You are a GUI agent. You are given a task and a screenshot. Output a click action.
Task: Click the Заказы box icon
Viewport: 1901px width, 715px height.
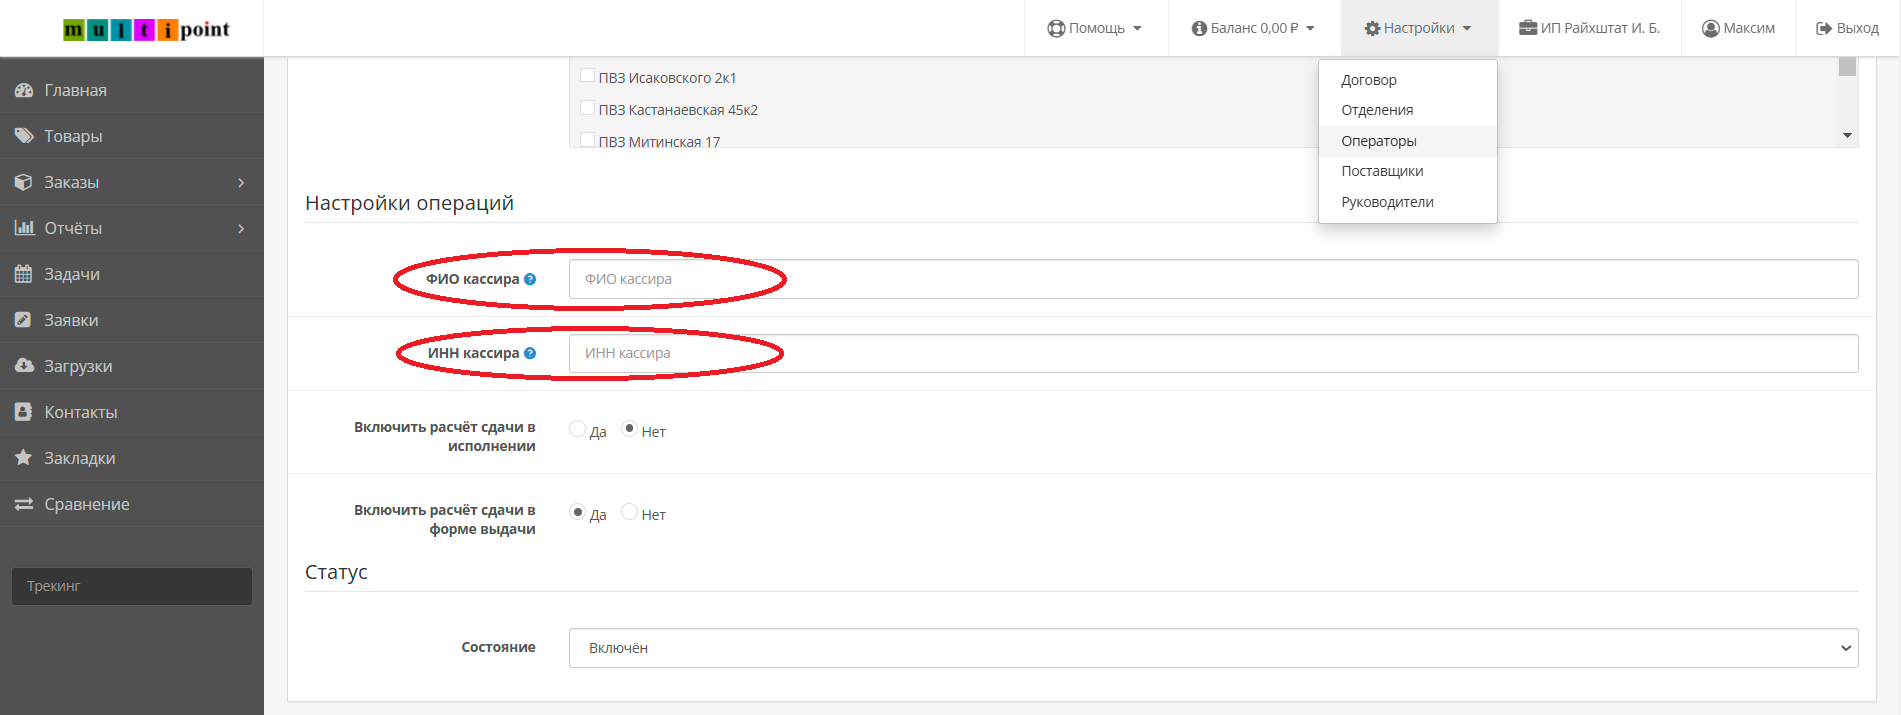[24, 182]
